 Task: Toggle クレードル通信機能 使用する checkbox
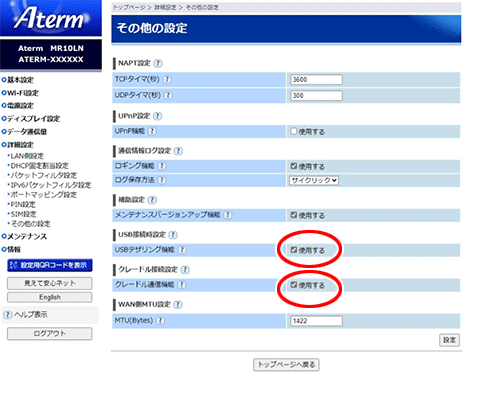click(x=293, y=285)
